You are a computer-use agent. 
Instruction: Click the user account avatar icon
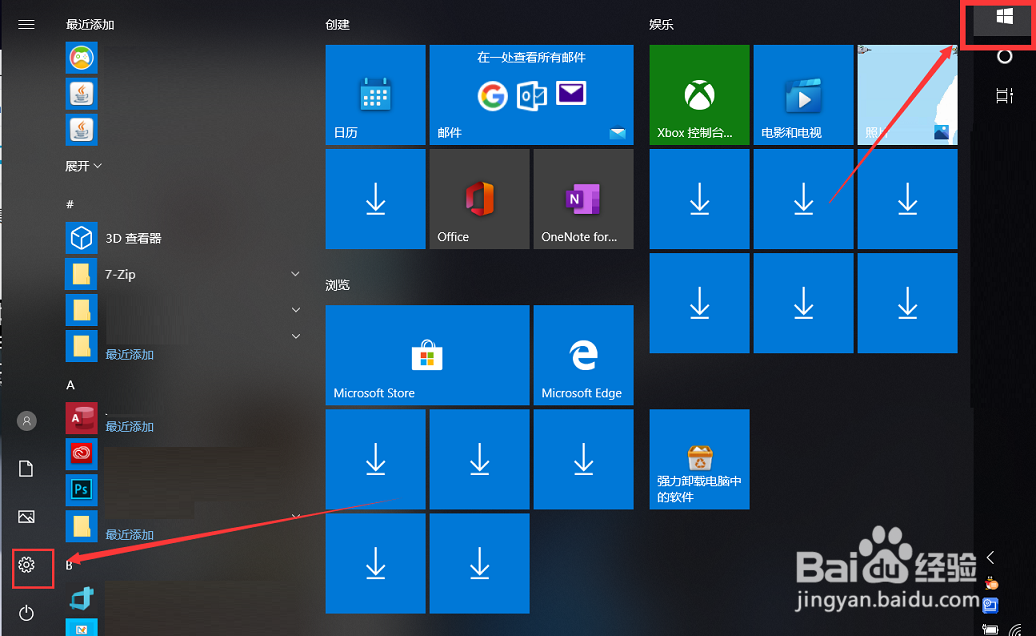[x=26, y=421]
